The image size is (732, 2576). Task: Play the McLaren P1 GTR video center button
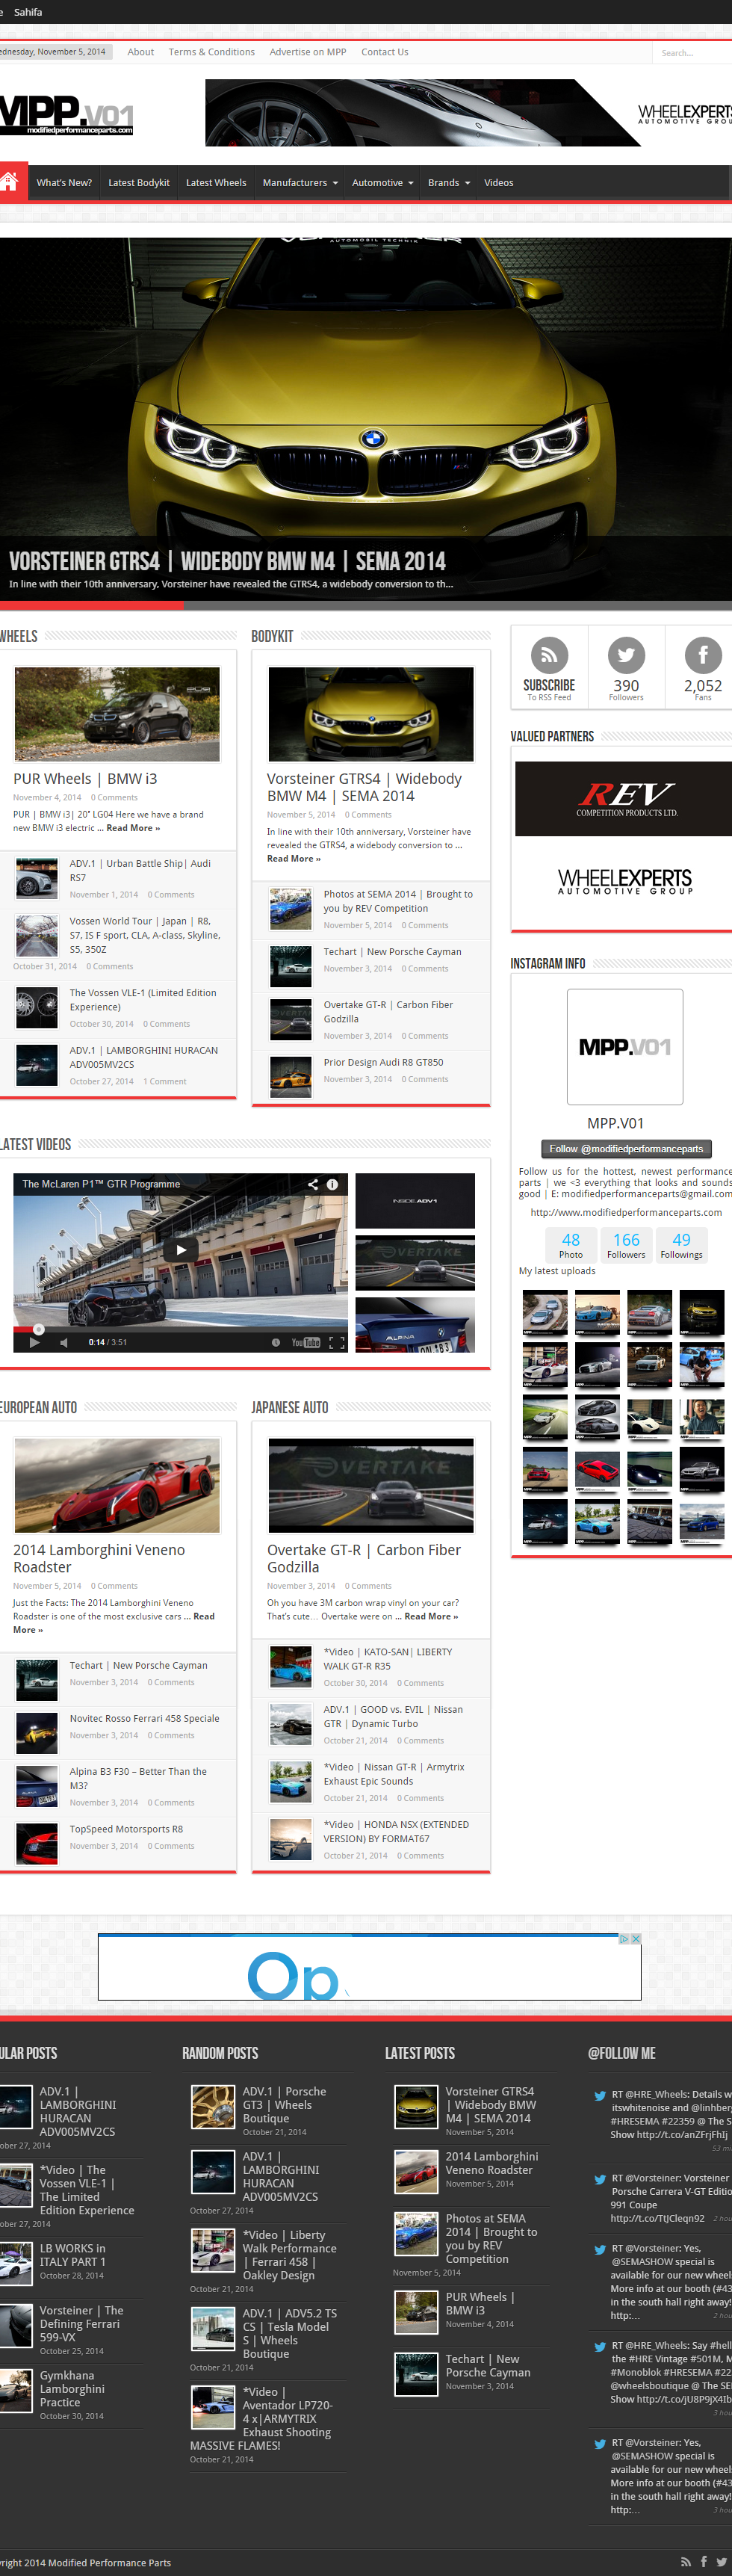tap(181, 1249)
